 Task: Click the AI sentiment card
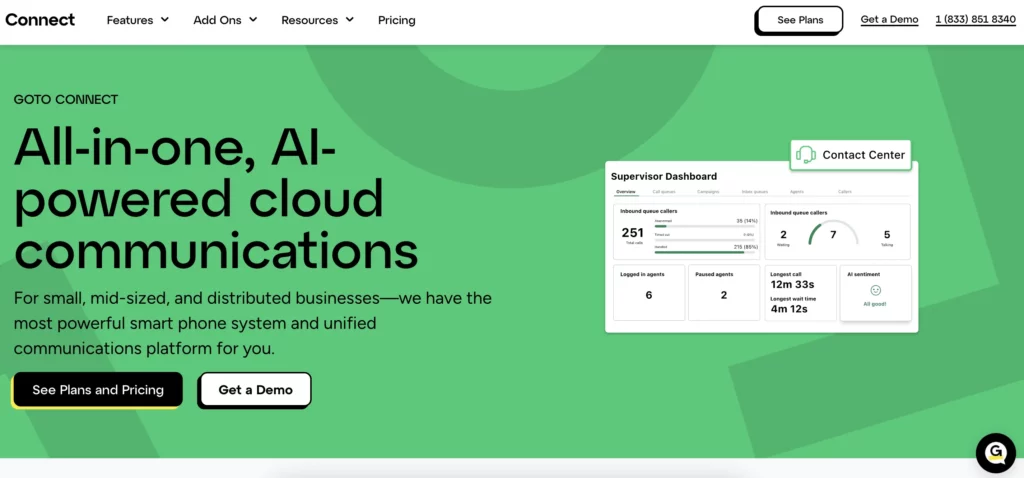point(876,293)
